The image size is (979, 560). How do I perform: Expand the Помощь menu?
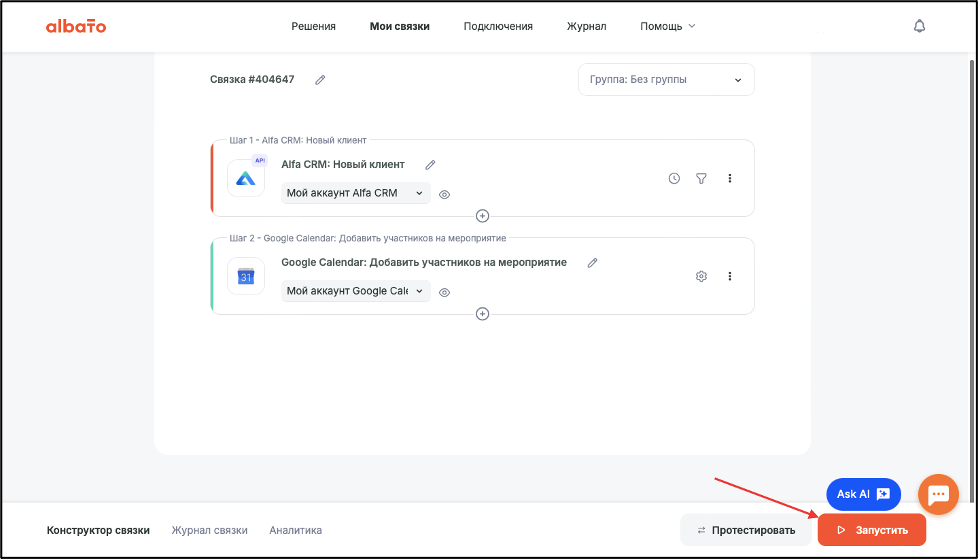pyautogui.click(x=667, y=26)
